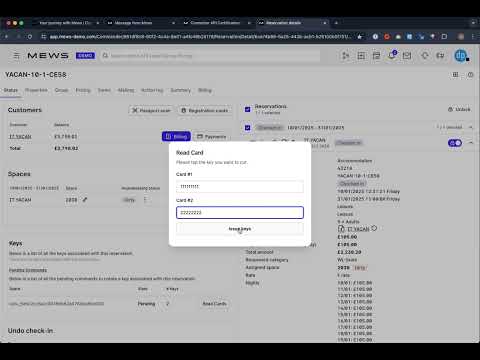This screenshot has width=480, height=360.
Task: Switch to the Message from Mews browser tab
Action: (x=133, y=23)
